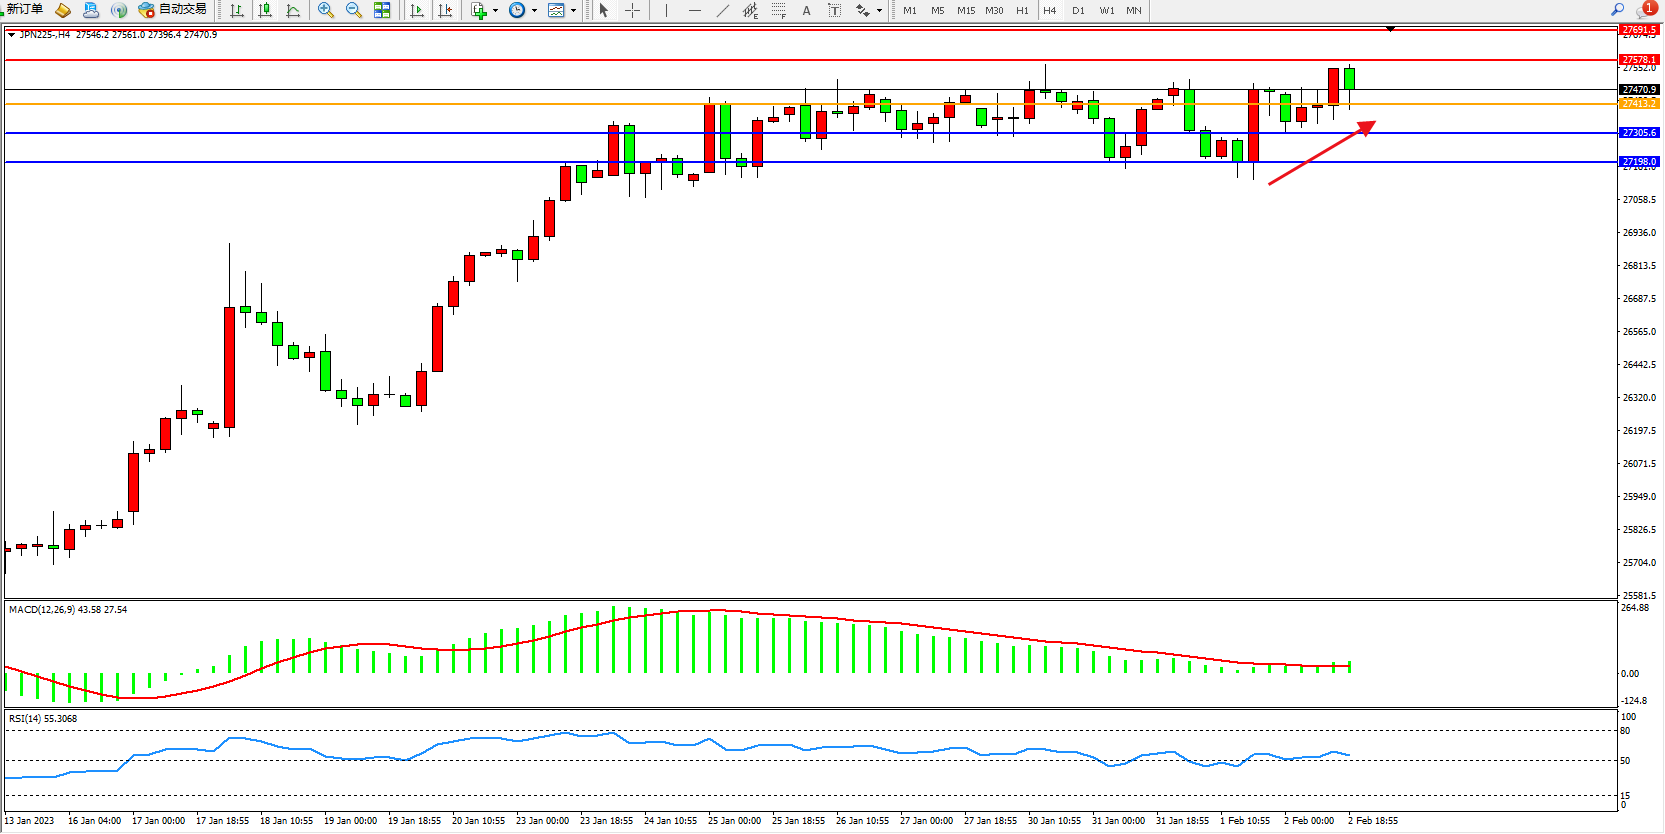This screenshot has height=834, width=1665.
Task: Select the Fibonacci retracement tool
Action: (x=778, y=10)
